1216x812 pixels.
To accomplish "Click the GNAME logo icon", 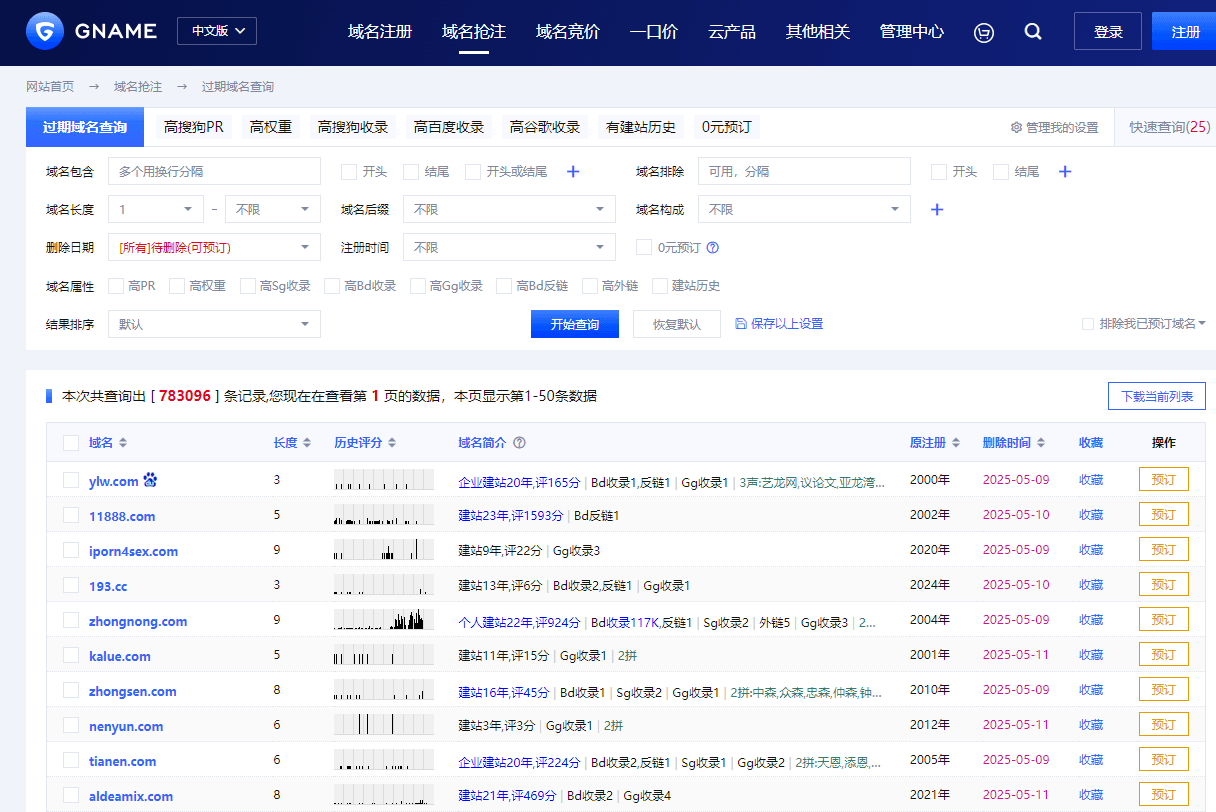I will (x=44, y=32).
